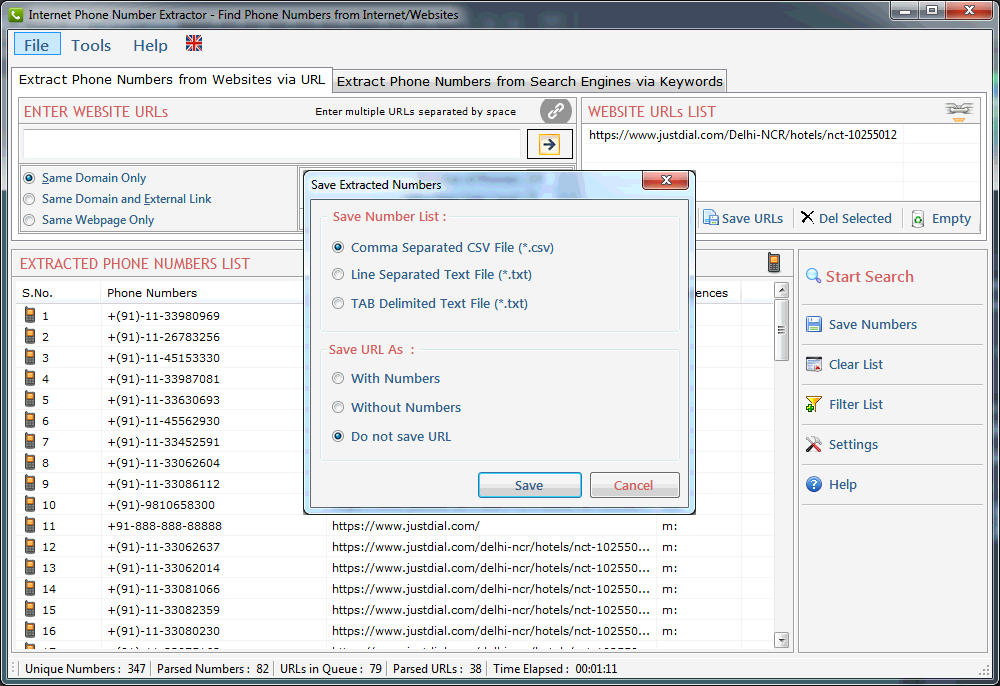Select justdial Delhi-NCR URL in list
Screen dimensions: 1000x686
[743, 135]
